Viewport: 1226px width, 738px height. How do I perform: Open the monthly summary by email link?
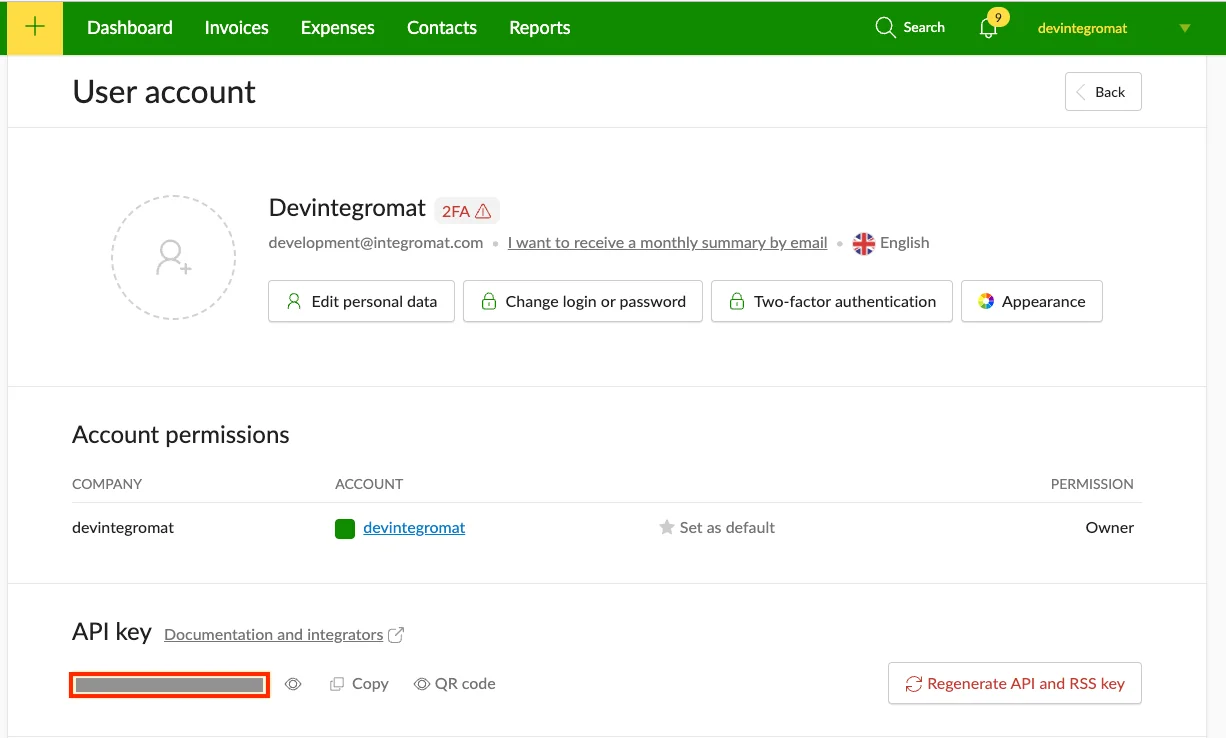[x=667, y=243]
